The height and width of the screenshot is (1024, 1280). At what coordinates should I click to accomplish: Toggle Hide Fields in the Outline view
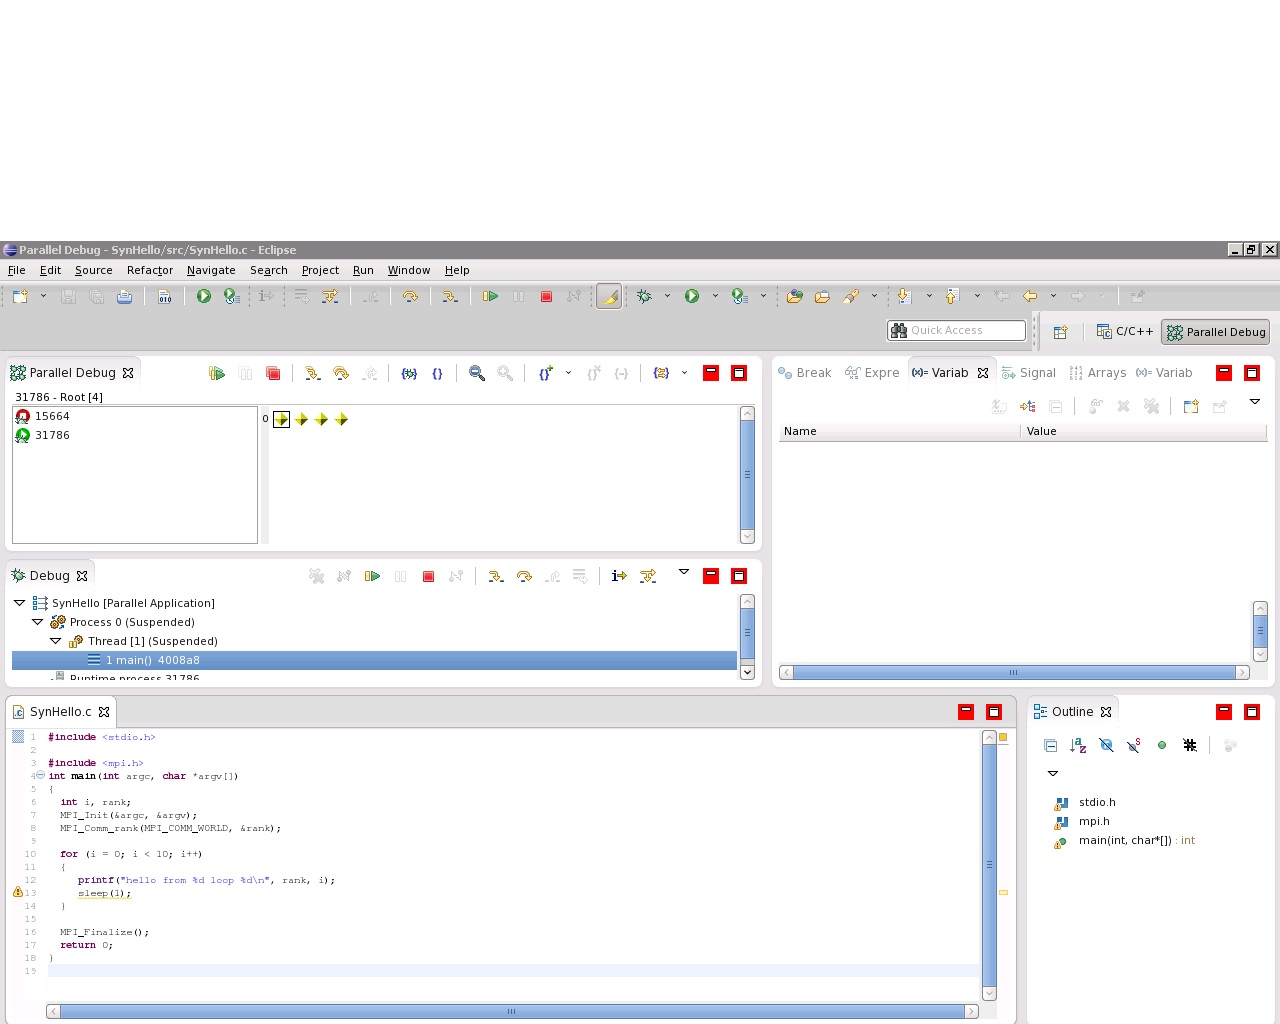click(x=1106, y=745)
